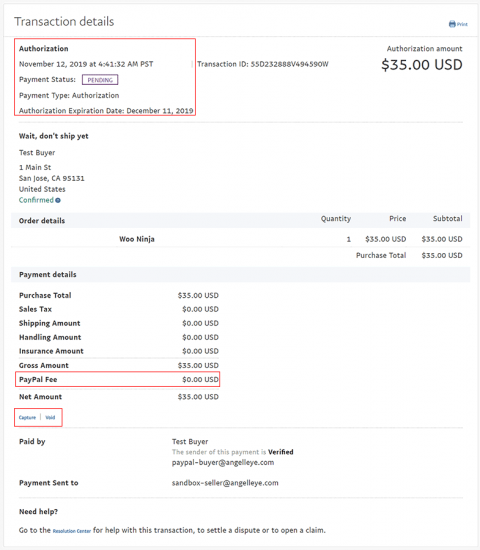Click the Quantity column header
Viewport: 480px width, 550px height.
click(x=336, y=219)
